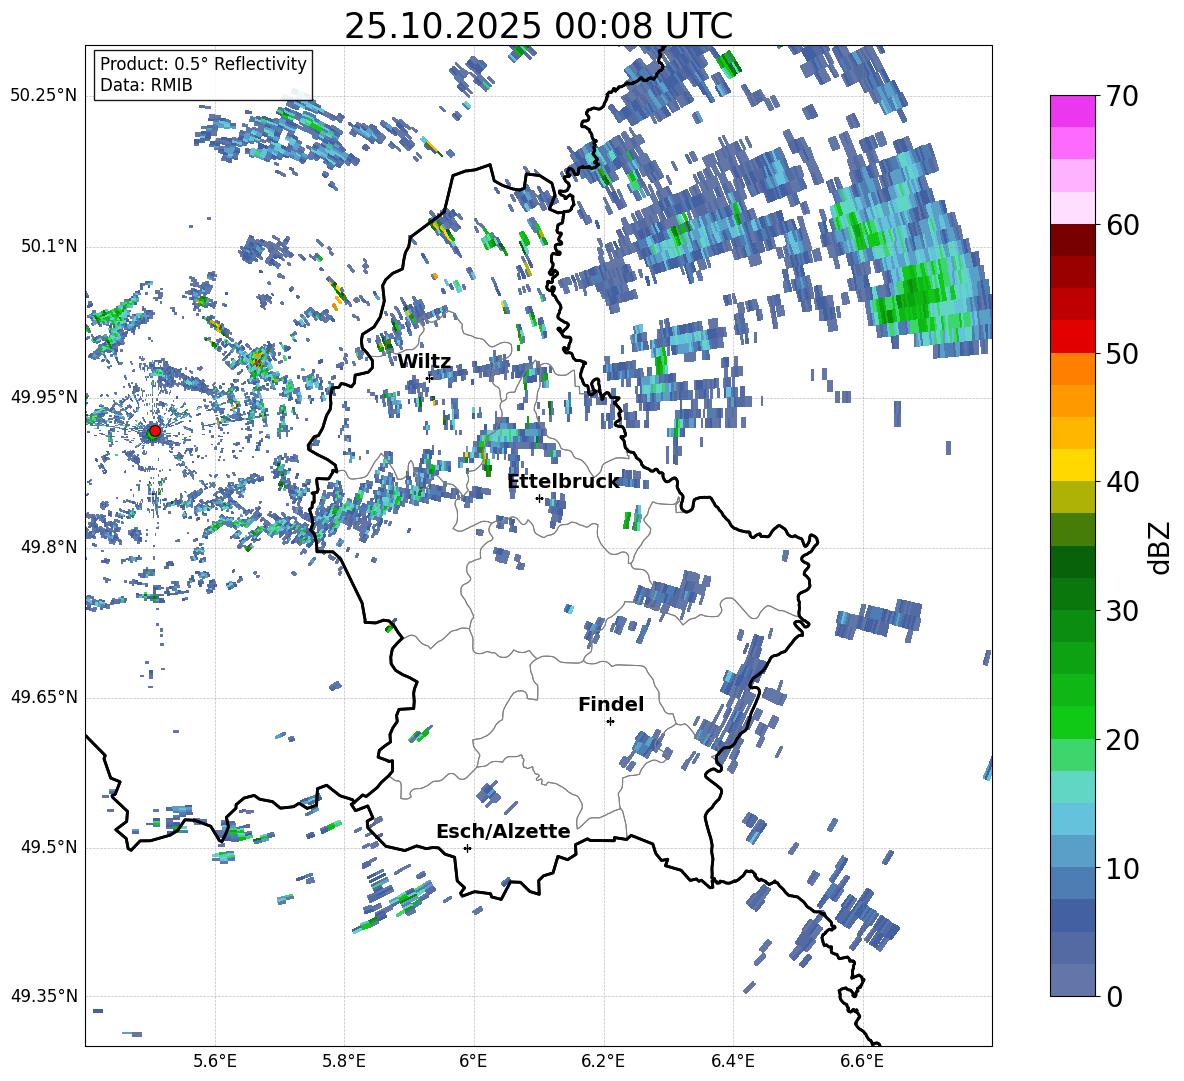Click the magenta 70 dBZ colorbar segment
Viewport: 1184px width, 1081px height.
(1072, 111)
